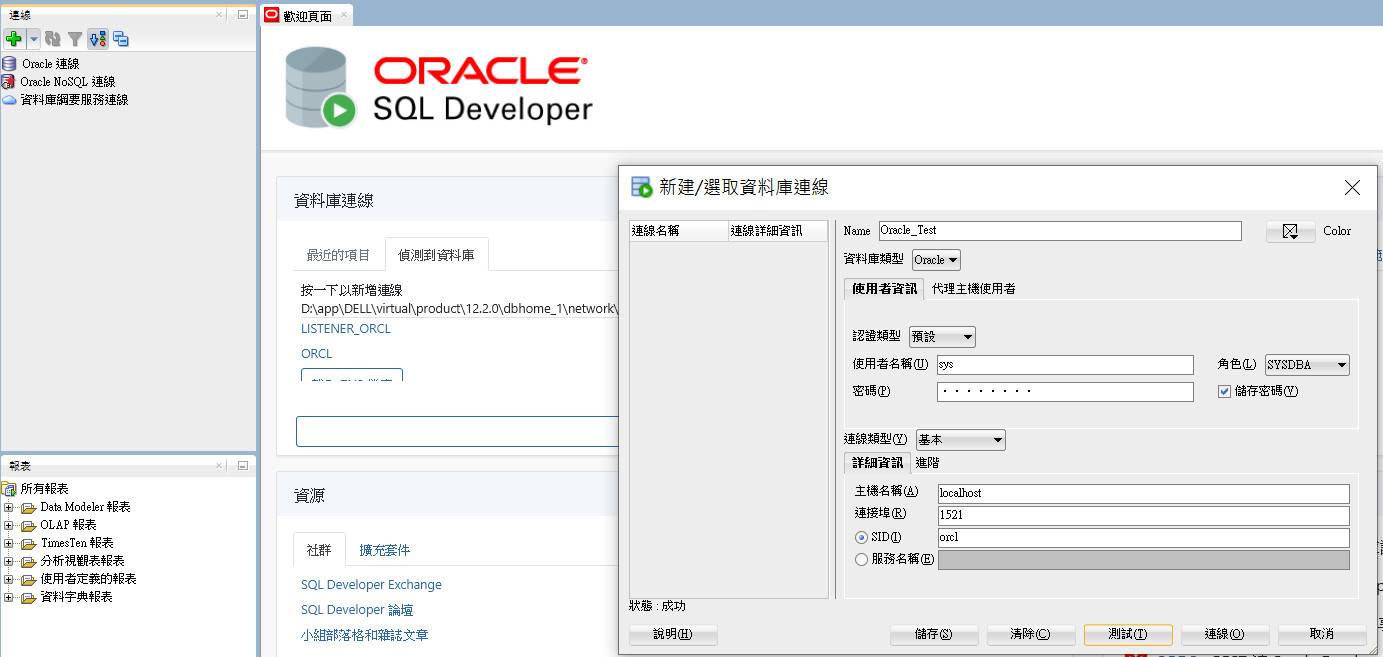Image resolution: width=1383 pixels, height=657 pixels.
Task: Toggle the sort-by-type arrow icon in connections toolbar
Action: 97,39
